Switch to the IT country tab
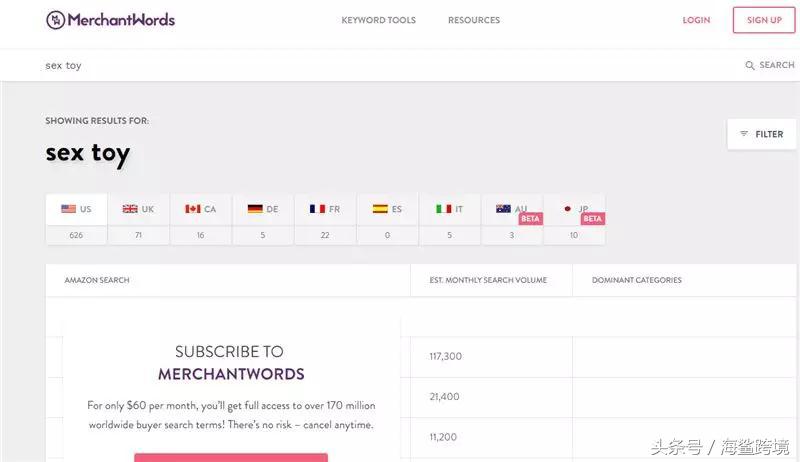This screenshot has height=462, width=800. pyautogui.click(x=449, y=209)
